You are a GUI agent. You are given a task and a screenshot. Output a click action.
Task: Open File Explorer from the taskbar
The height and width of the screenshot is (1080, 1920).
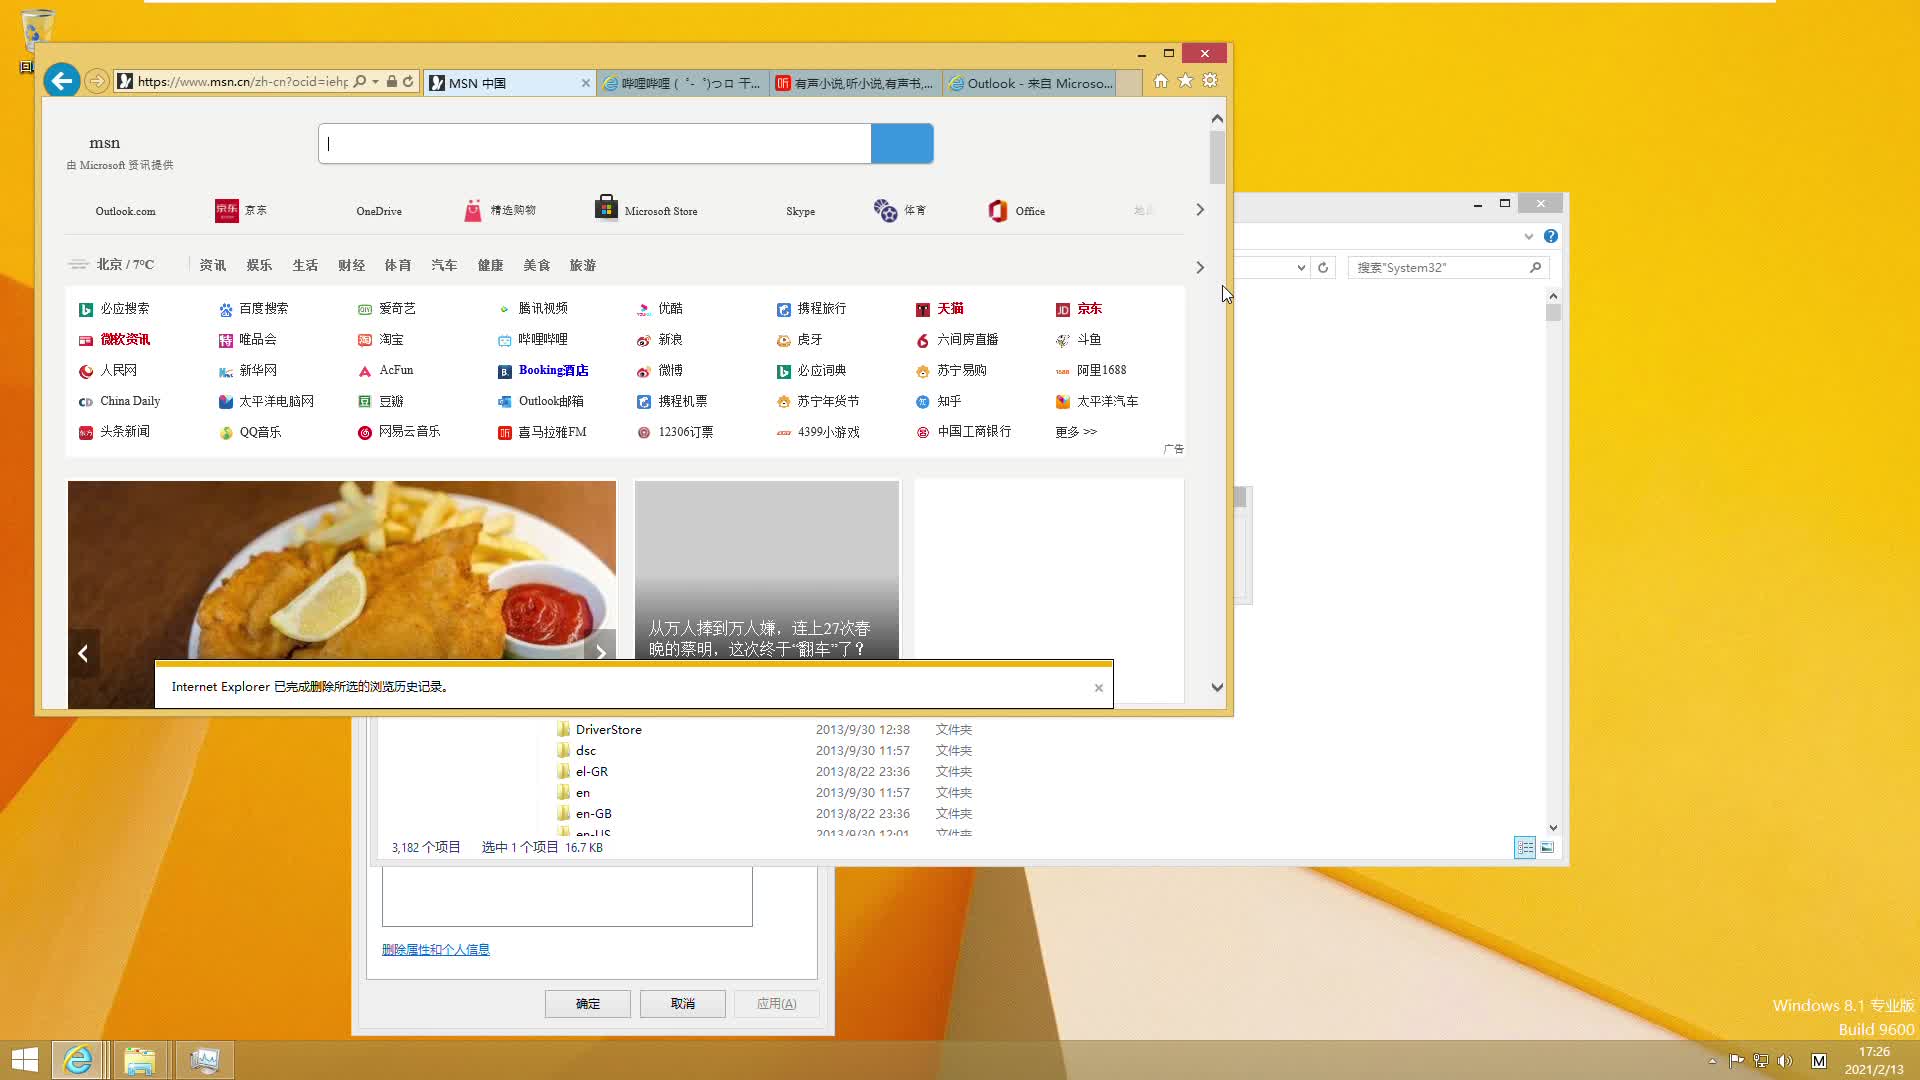140,1060
